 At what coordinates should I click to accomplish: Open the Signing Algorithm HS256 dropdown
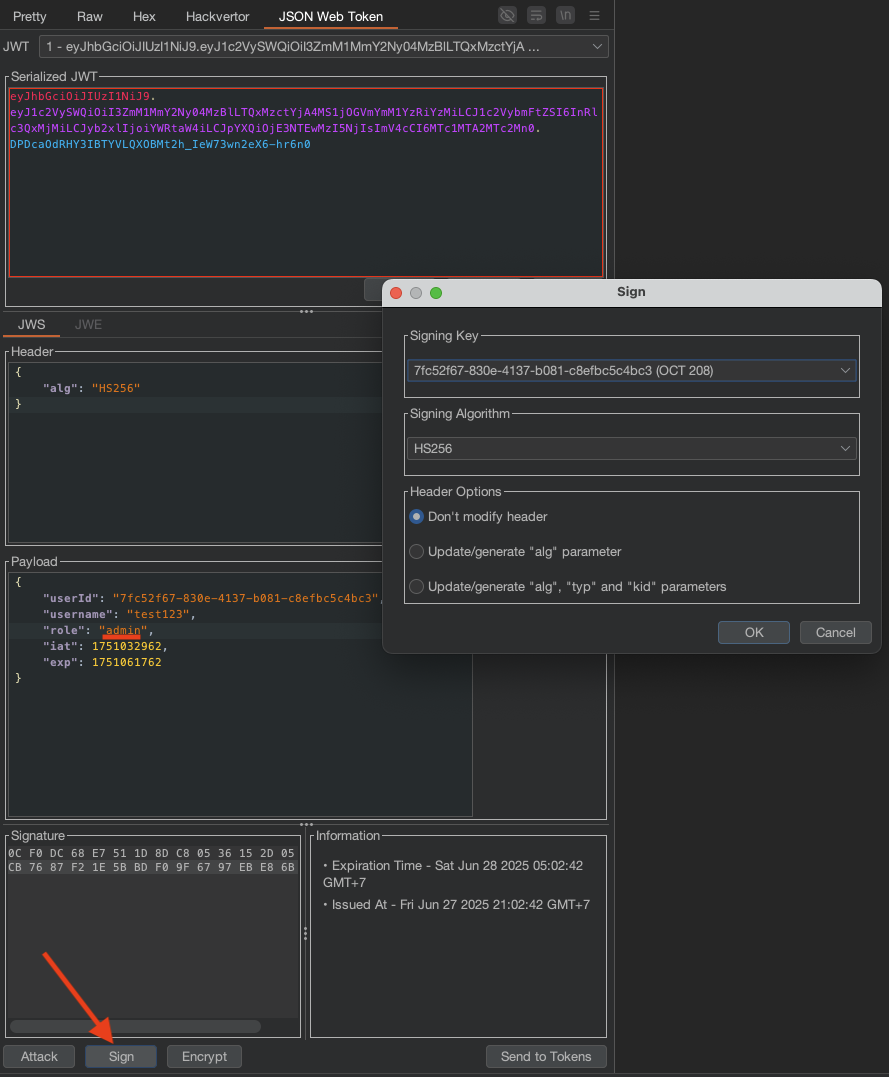[x=631, y=449]
